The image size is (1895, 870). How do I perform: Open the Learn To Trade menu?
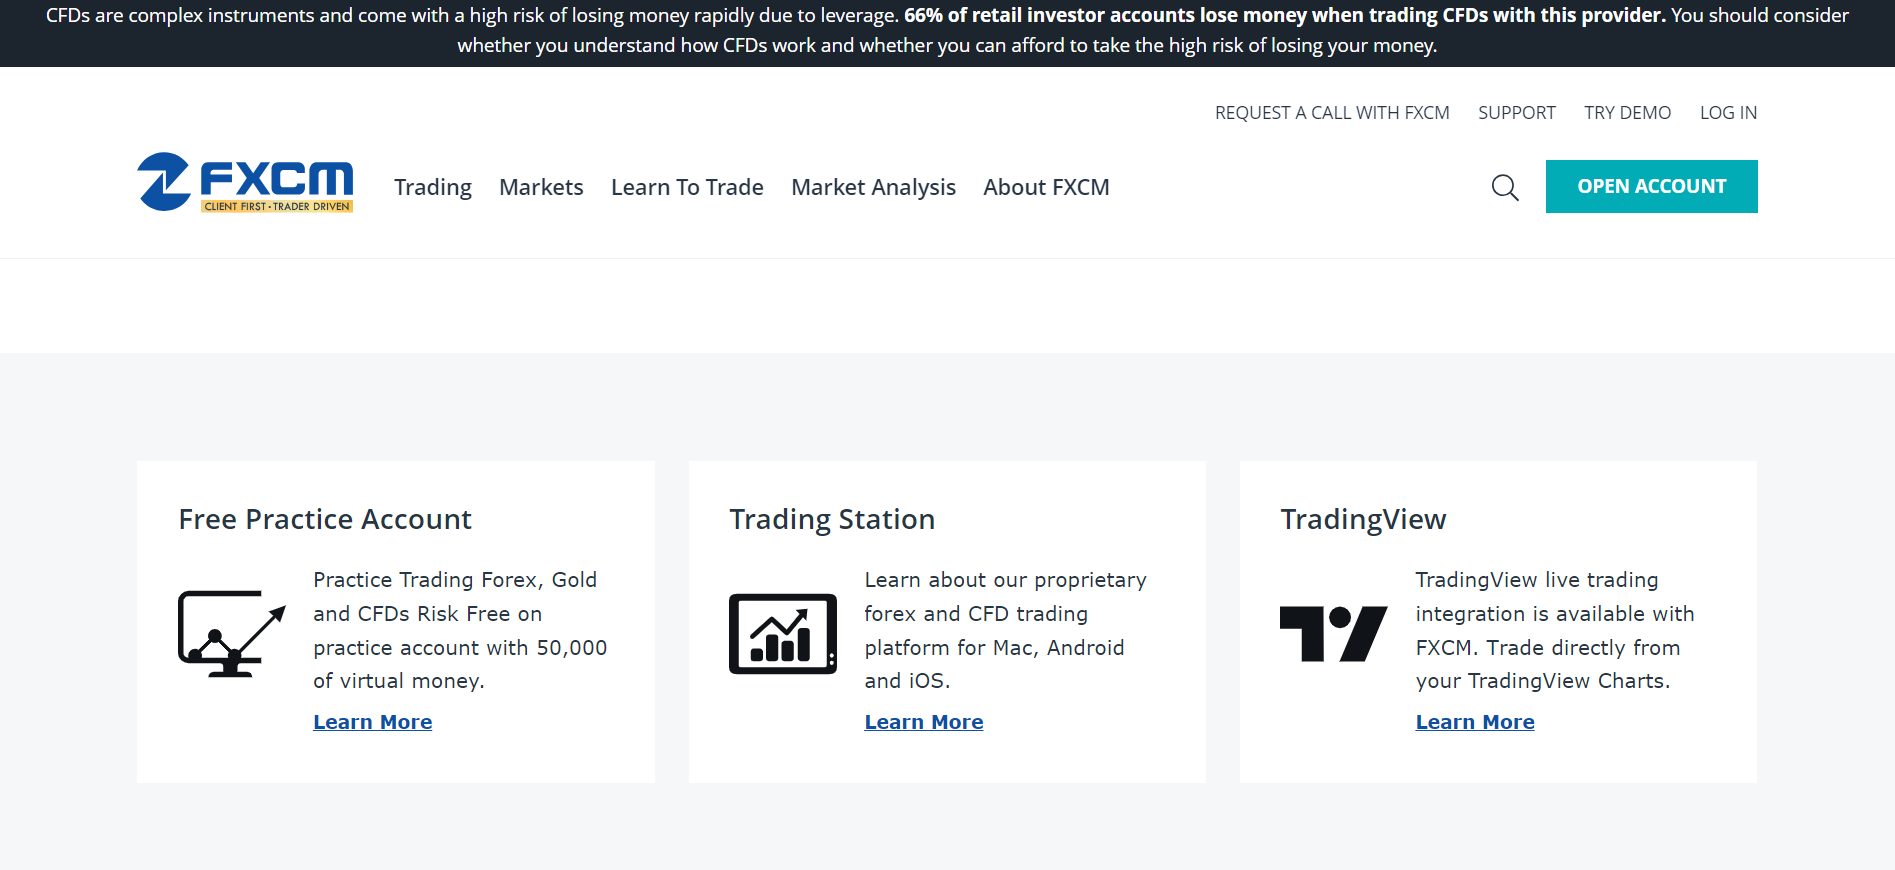pos(687,187)
